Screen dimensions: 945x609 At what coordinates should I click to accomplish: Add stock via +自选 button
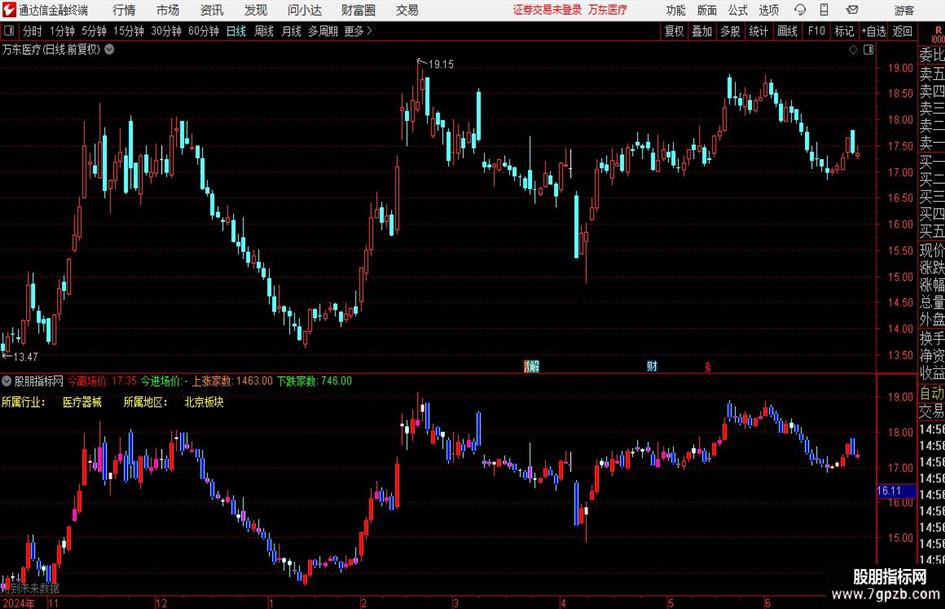coord(874,31)
